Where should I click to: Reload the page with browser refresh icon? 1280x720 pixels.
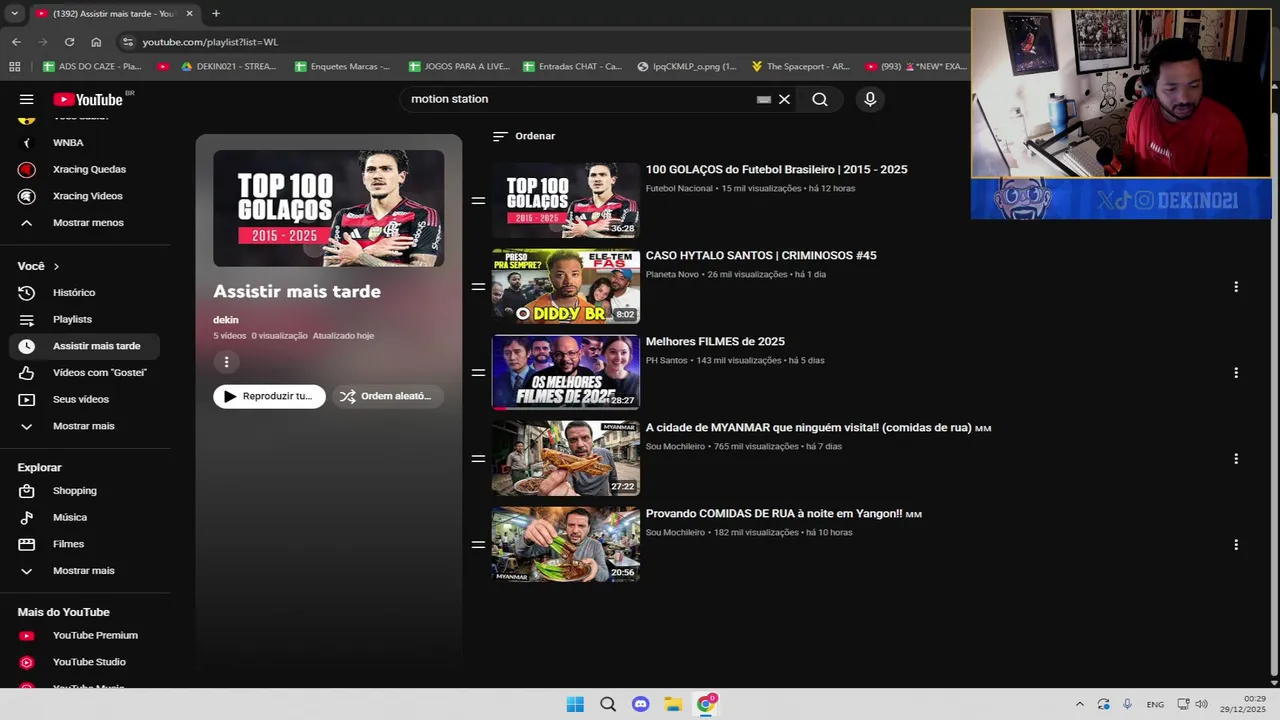(69, 42)
